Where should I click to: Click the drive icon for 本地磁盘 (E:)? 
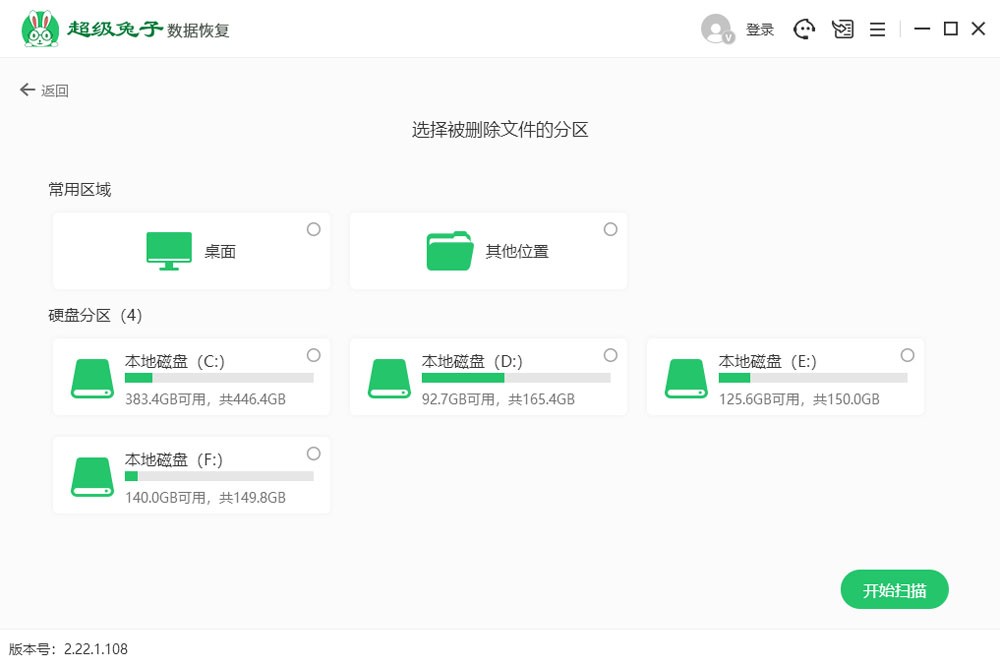click(x=687, y=378)
